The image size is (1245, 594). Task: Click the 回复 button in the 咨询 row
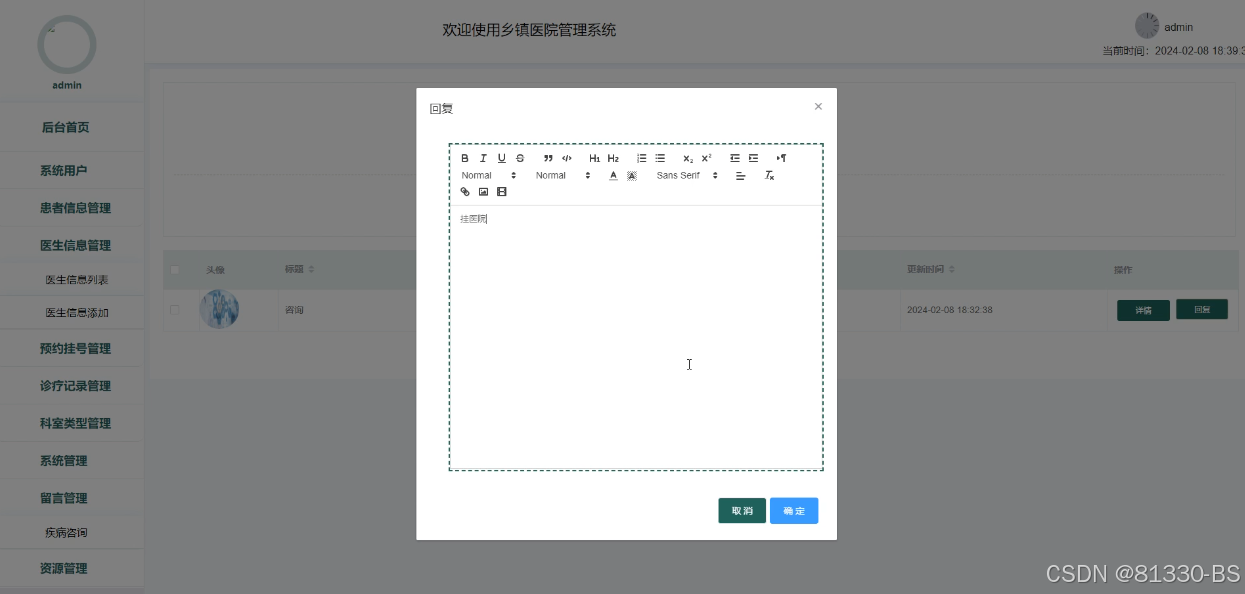click(x=1202, y=310)
